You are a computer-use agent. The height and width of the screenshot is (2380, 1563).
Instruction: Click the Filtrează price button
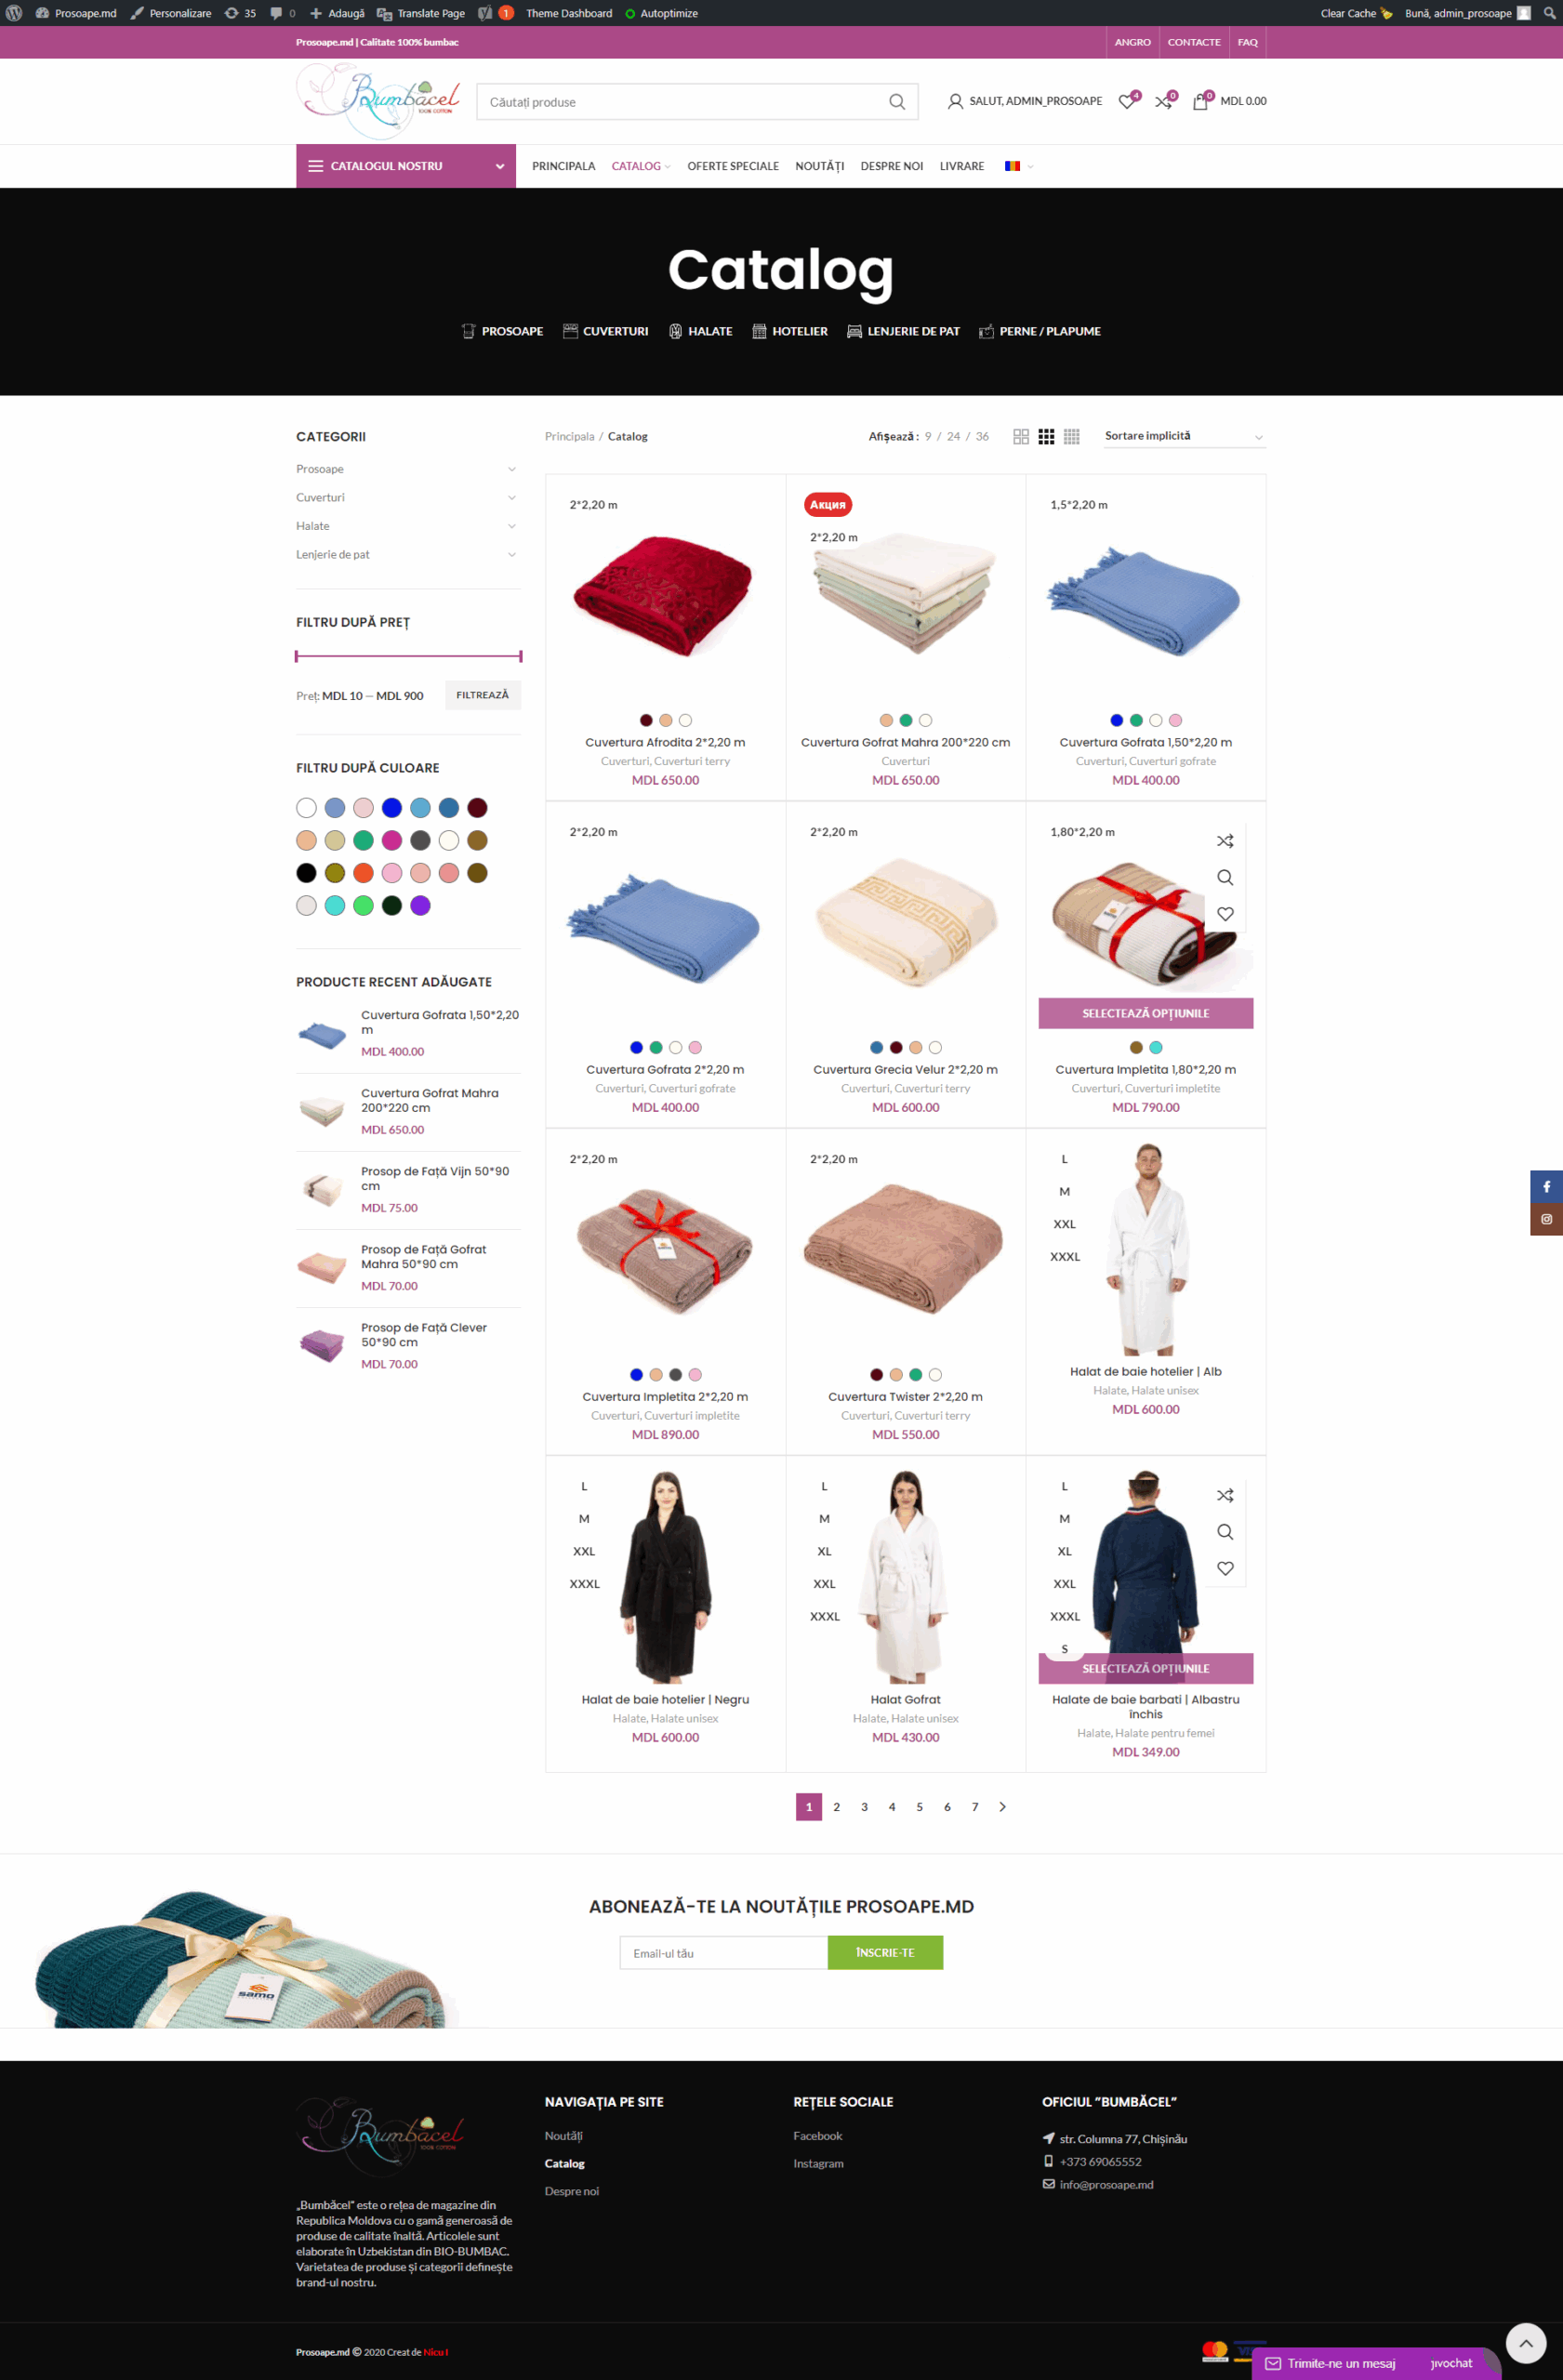[x=483, y=695]
